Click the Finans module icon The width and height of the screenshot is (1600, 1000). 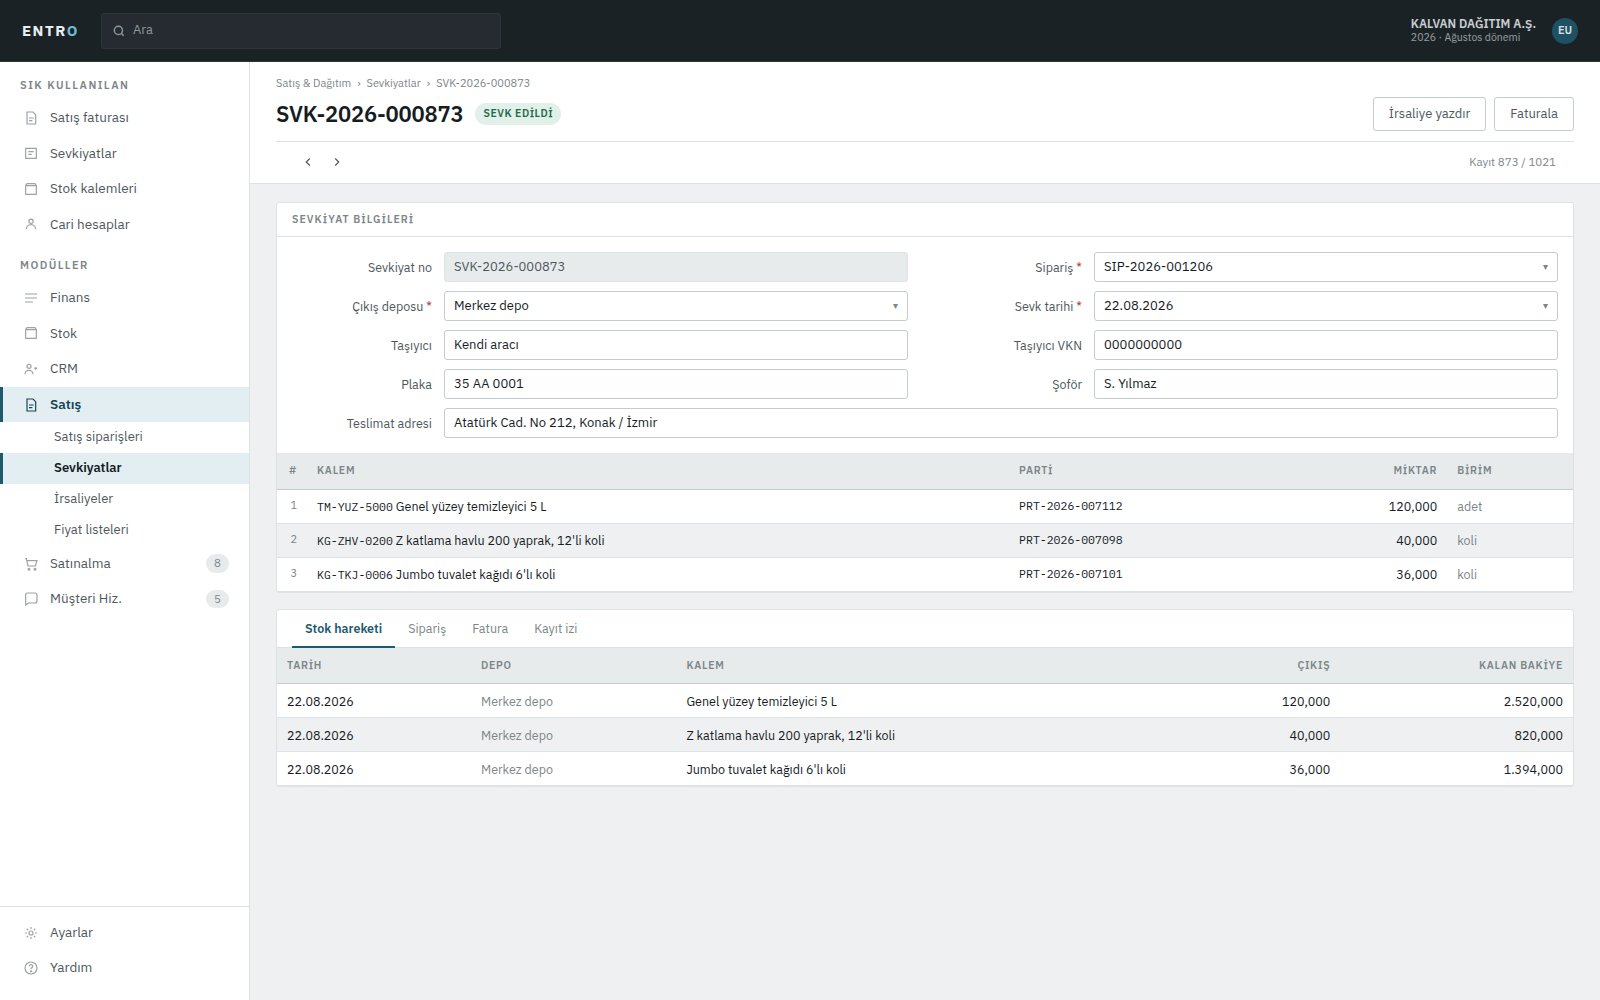[x=31, y=298]
